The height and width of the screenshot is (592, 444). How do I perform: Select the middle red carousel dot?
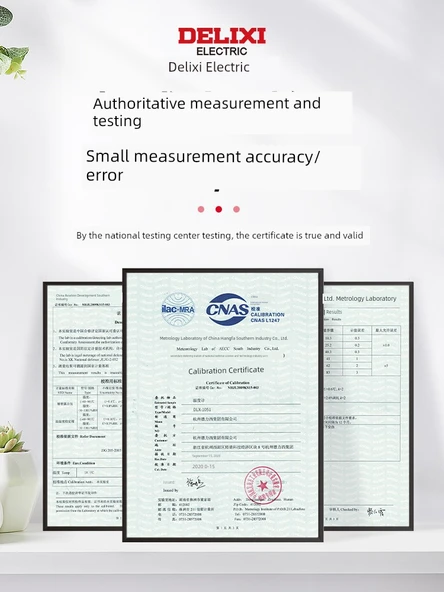(x=219, y=209)
